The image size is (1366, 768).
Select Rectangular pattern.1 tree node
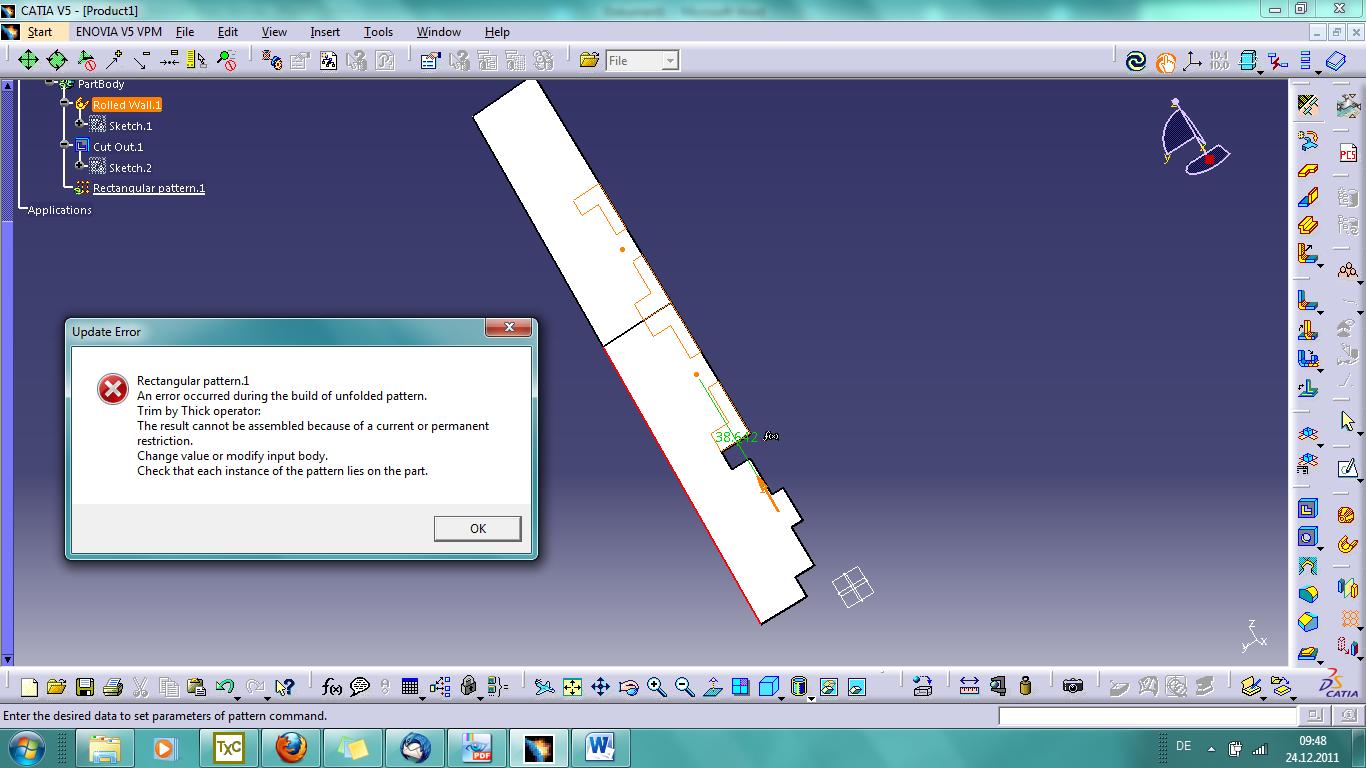pos(149,188)
